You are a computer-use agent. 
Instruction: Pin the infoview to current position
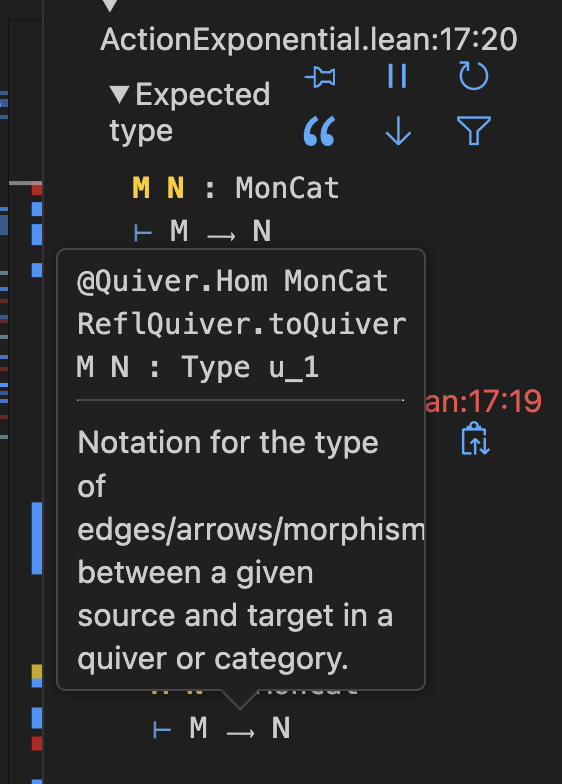click(320, 78)
